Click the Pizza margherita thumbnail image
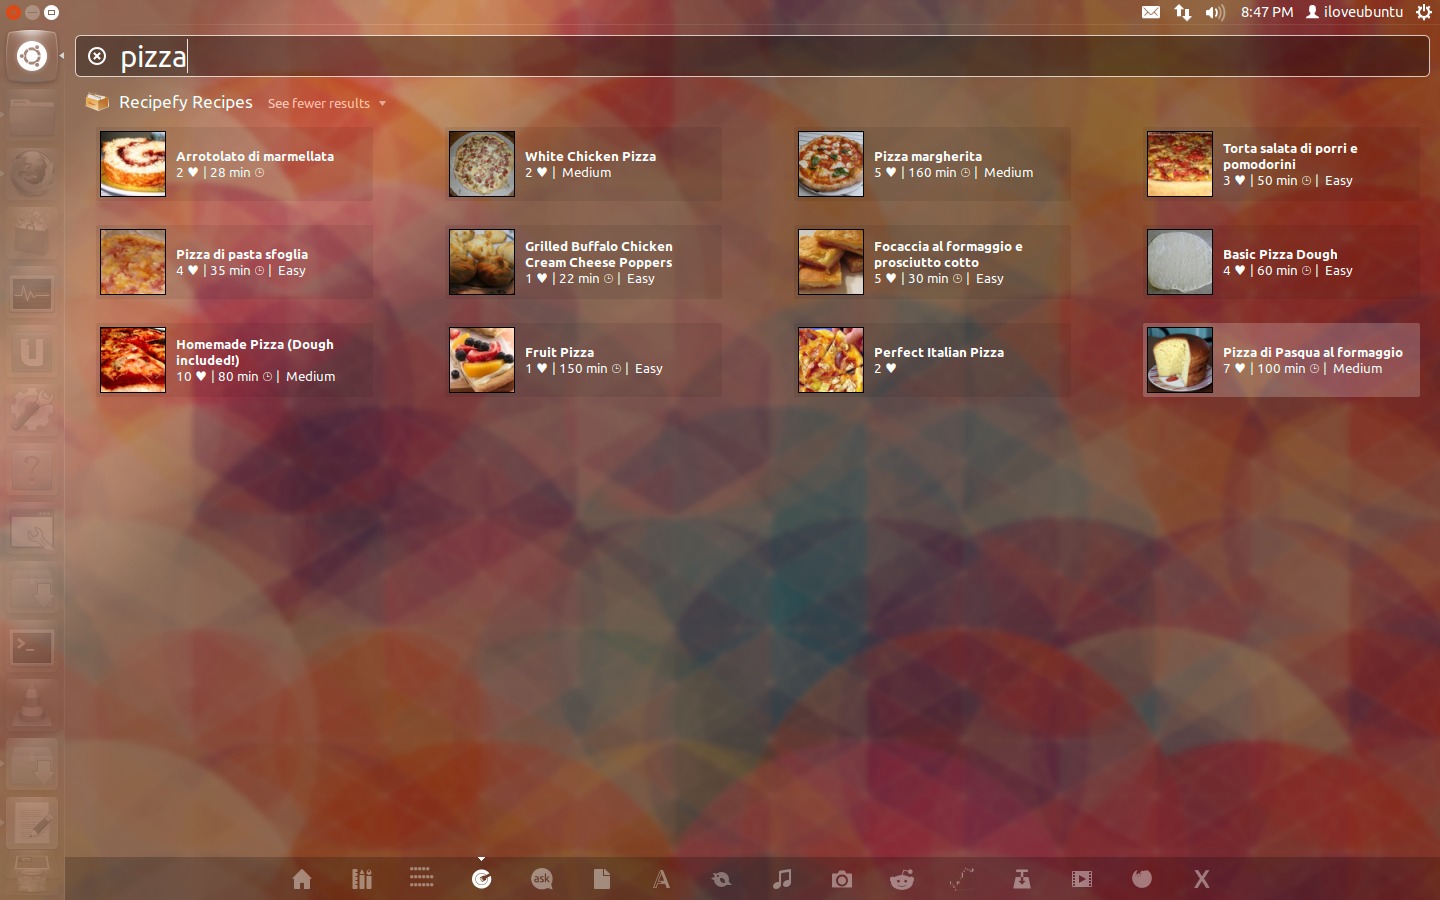Image resolution: width=1440 pixels, height=900 pixels. [x=831, y=164]
